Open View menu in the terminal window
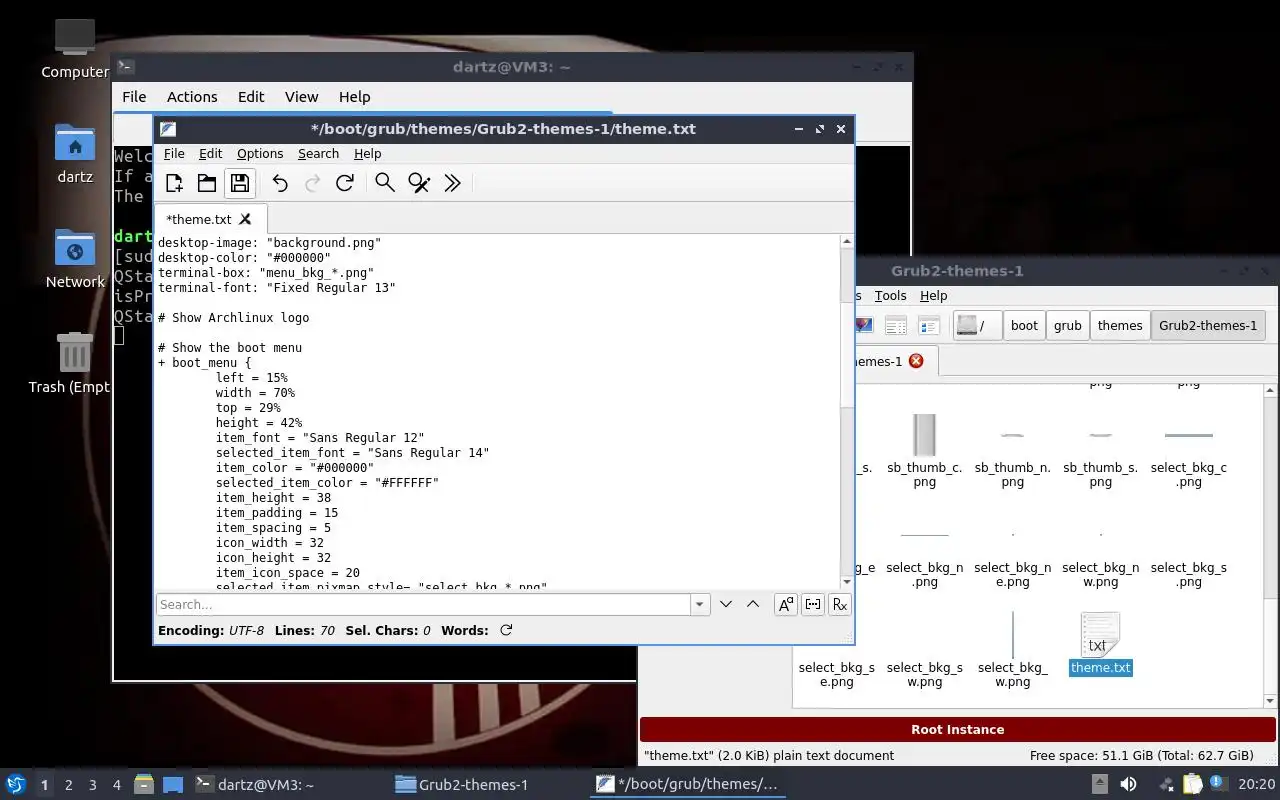 301,97
